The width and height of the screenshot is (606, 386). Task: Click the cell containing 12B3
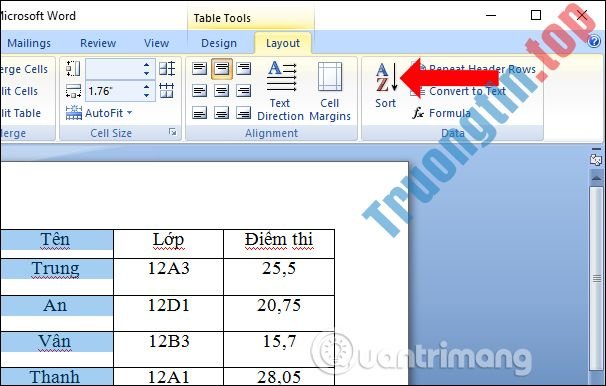(x=169, y=349)
